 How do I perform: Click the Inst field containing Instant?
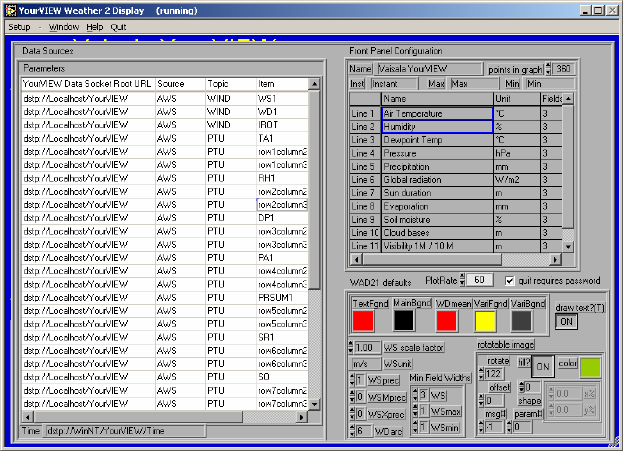(394, 84)
